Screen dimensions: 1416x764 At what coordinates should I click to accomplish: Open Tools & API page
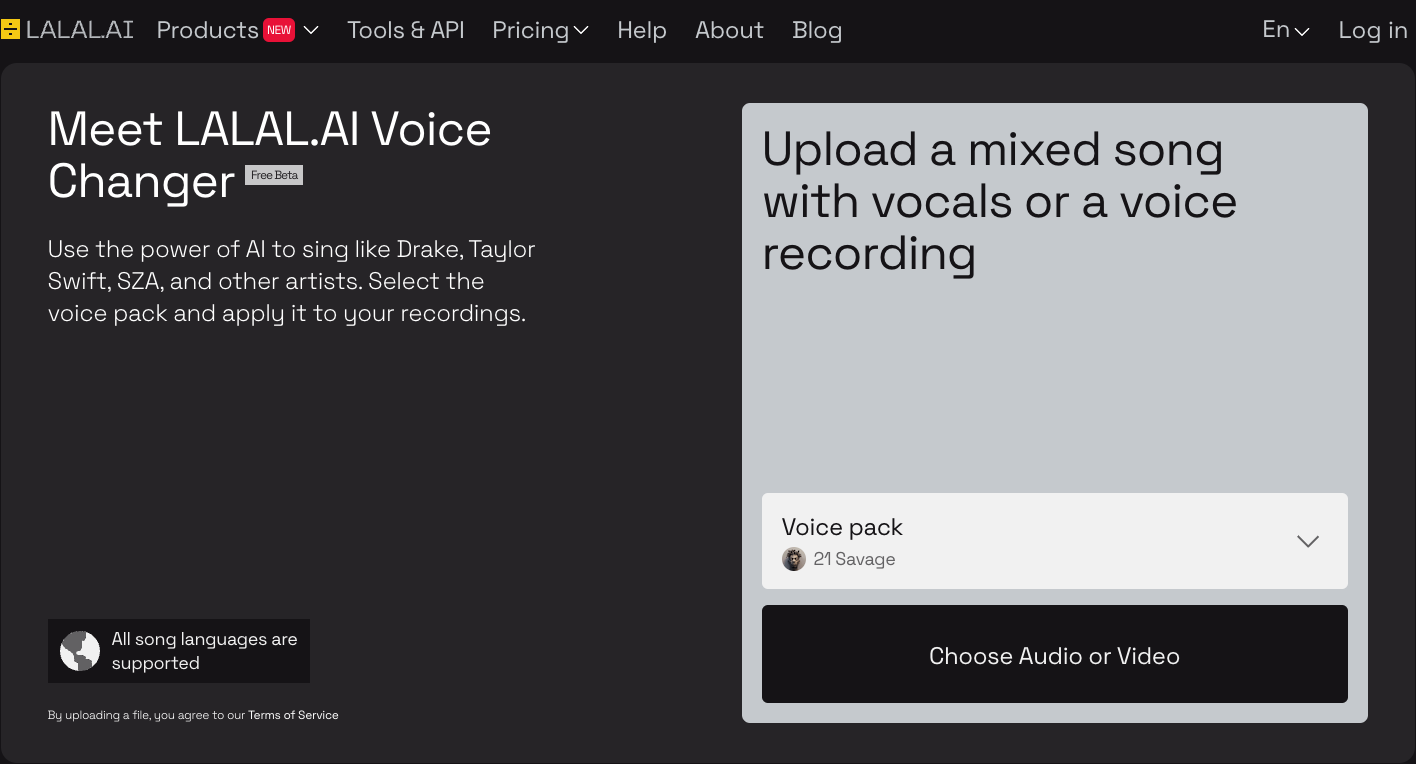(406, 30)
